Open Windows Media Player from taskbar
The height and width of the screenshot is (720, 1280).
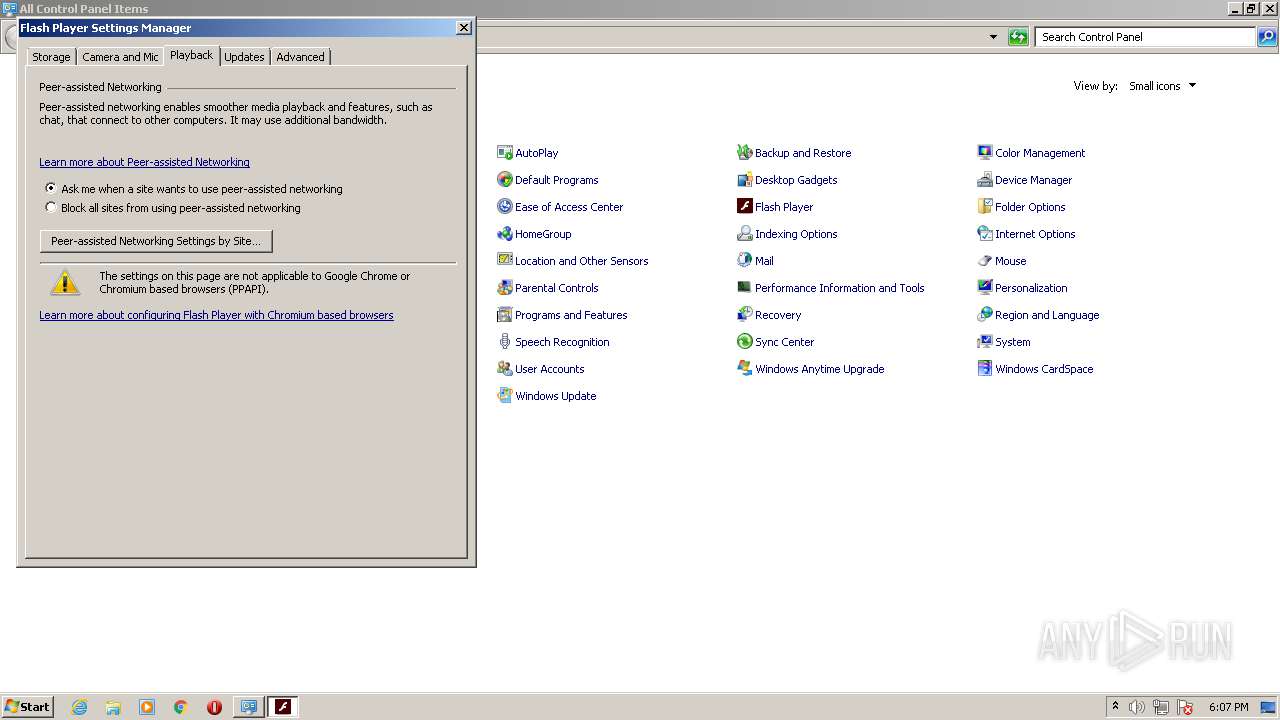point(147,707)
